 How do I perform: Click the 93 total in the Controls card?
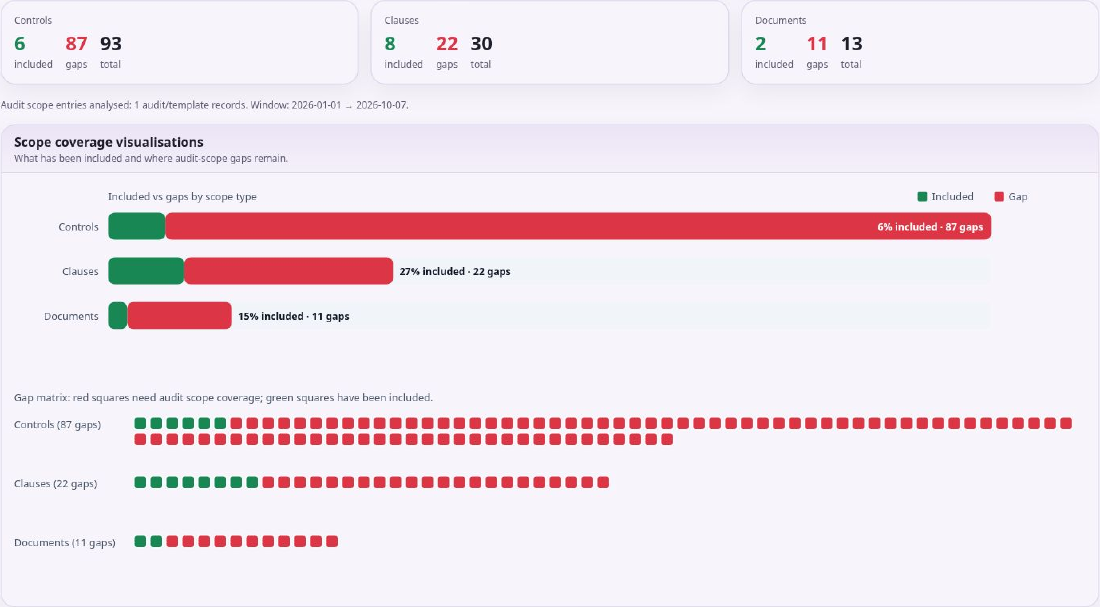tap(111, 44)
